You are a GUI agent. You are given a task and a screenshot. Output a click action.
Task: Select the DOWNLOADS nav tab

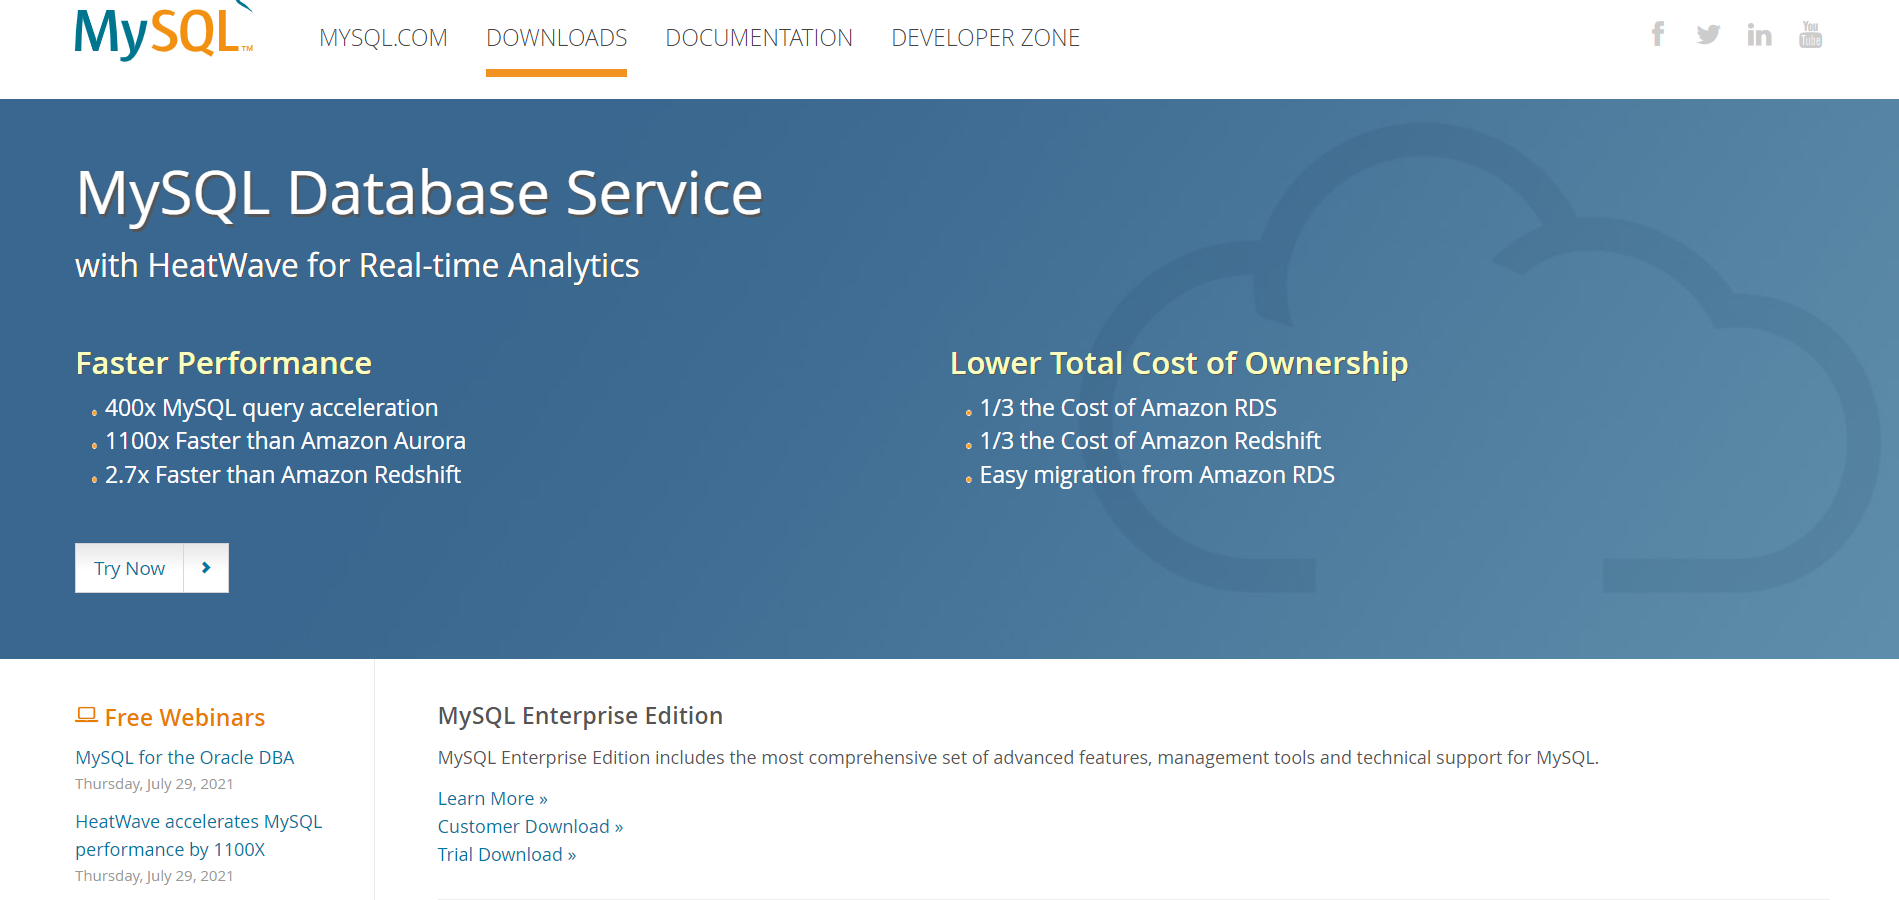coord(556,38)
